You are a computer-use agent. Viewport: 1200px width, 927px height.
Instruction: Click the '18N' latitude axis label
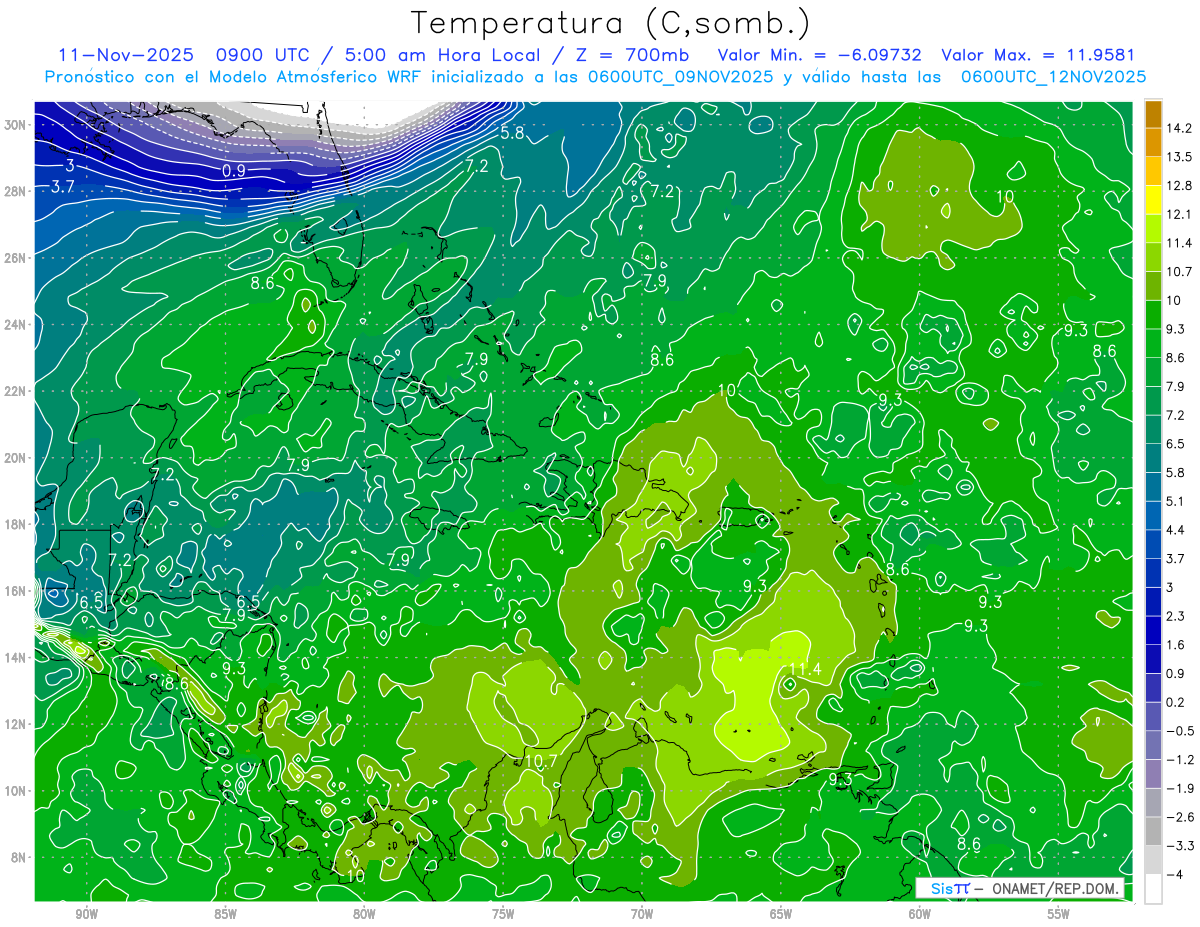click(x=16, y=524)
